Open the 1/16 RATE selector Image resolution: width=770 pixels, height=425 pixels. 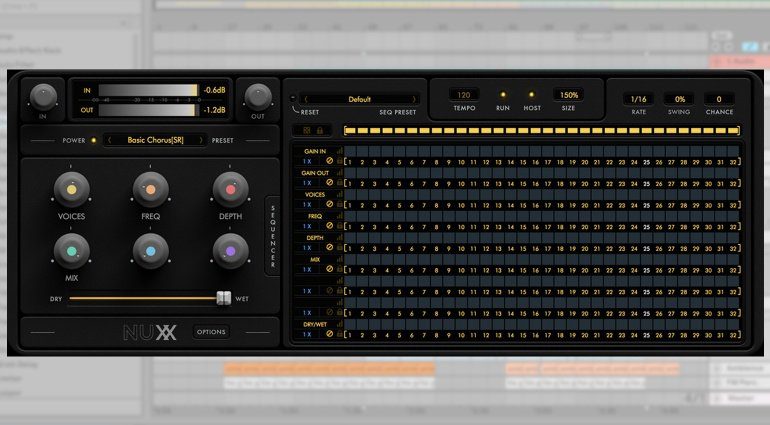point(638,99)
